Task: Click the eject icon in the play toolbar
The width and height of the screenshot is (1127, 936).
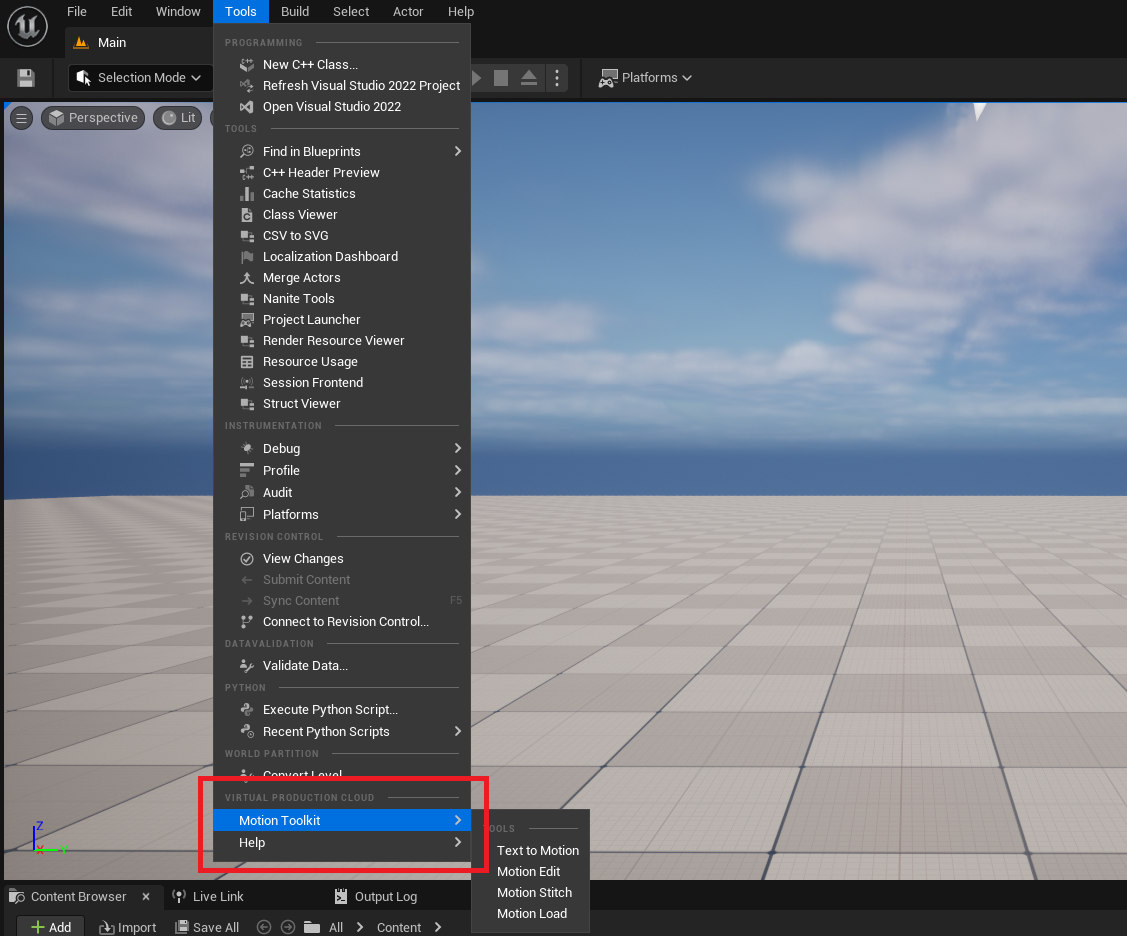Action: click(529, 78)
